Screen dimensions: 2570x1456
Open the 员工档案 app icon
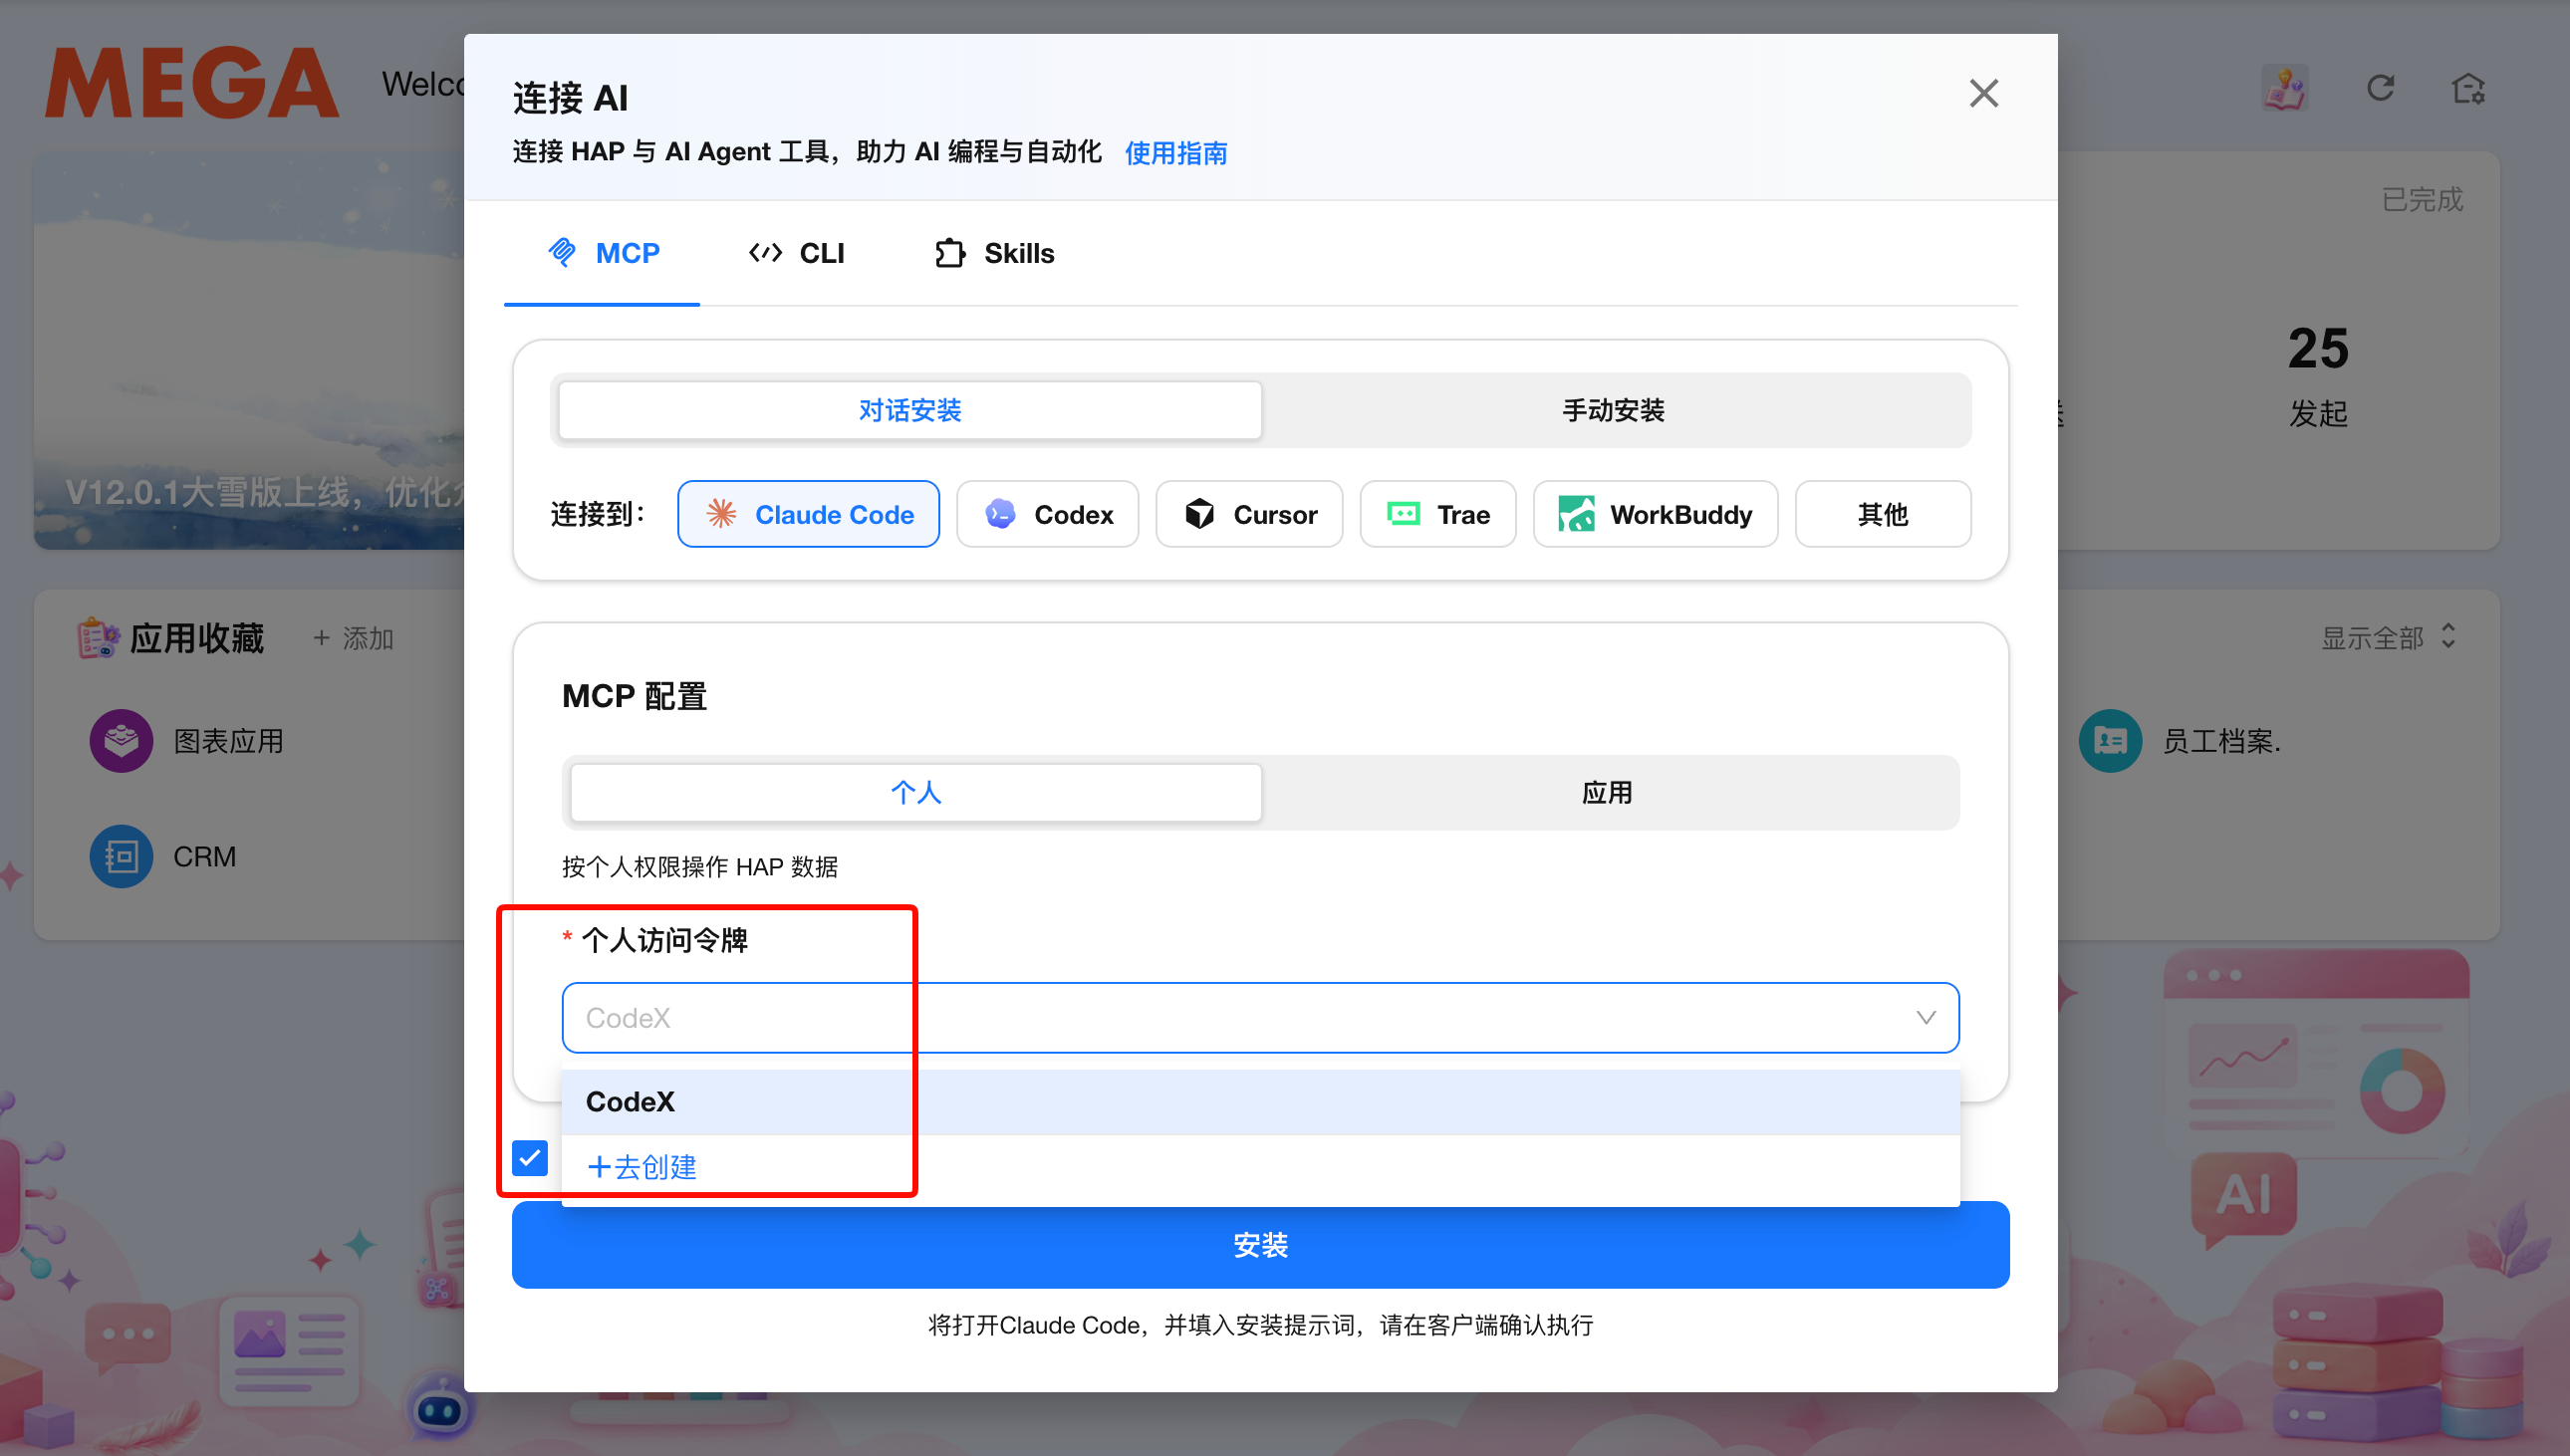(x=2110, y=740)
